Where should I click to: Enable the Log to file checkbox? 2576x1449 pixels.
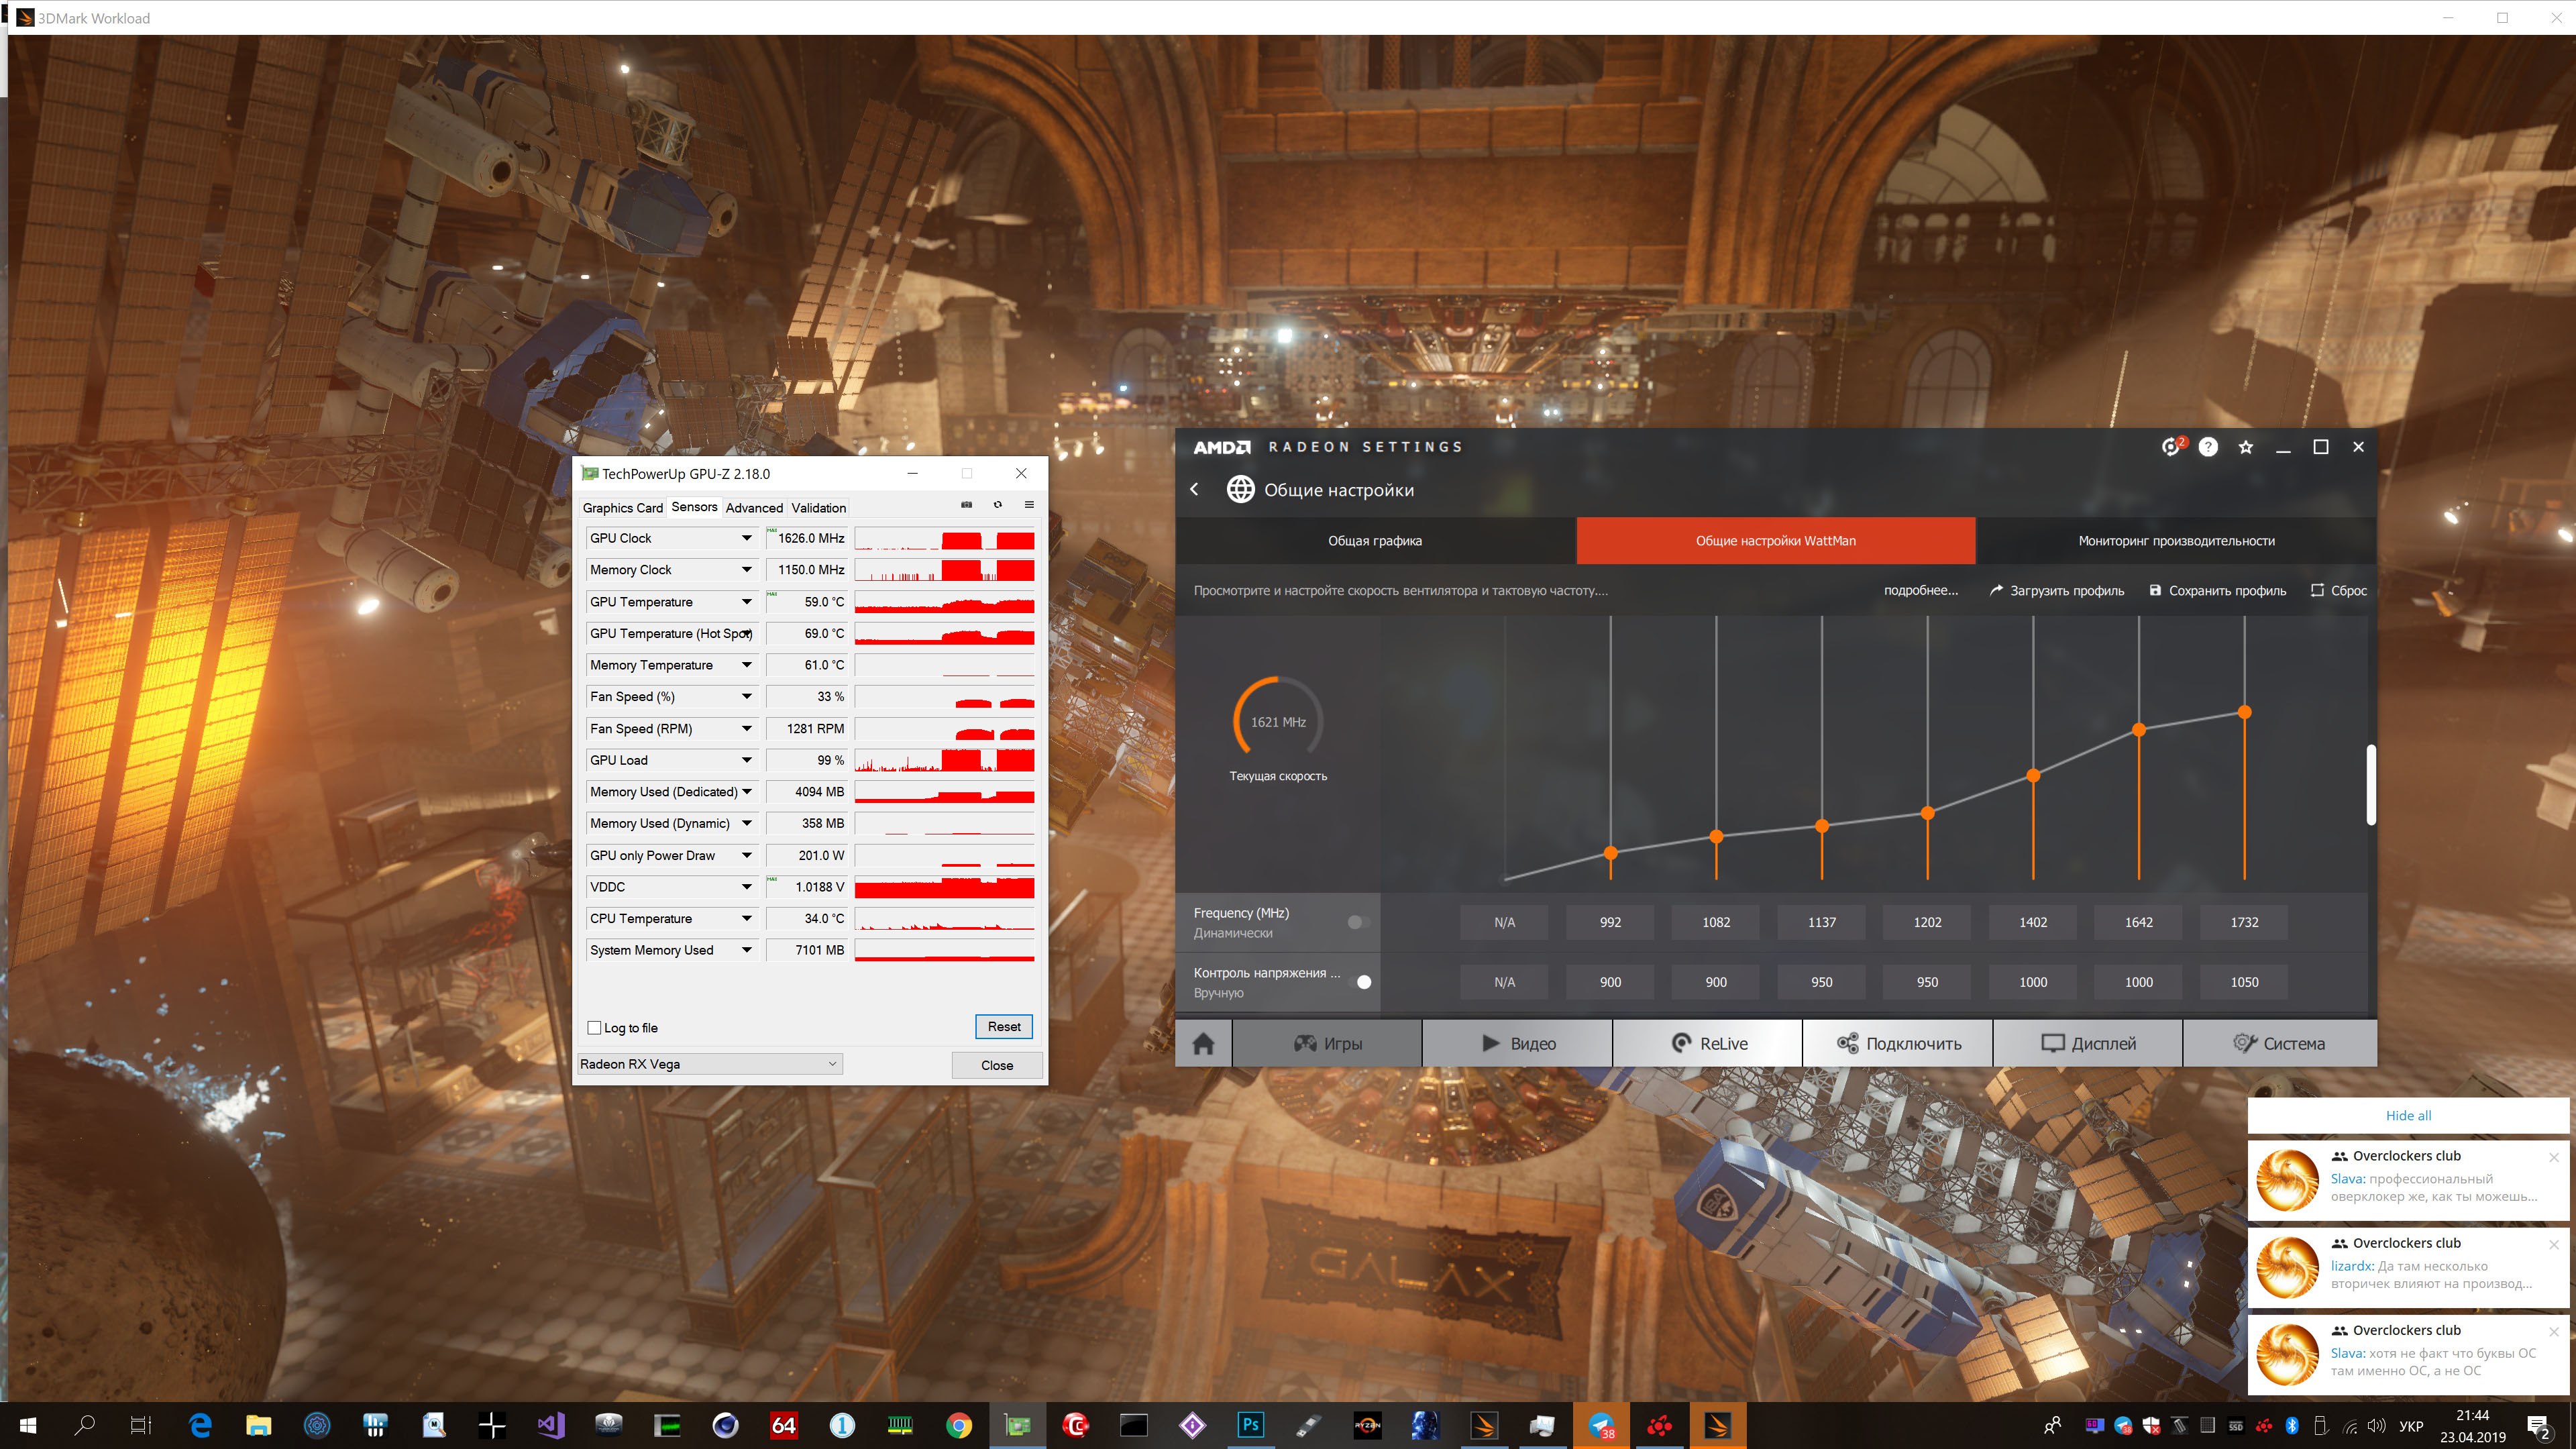(595, 1028)
